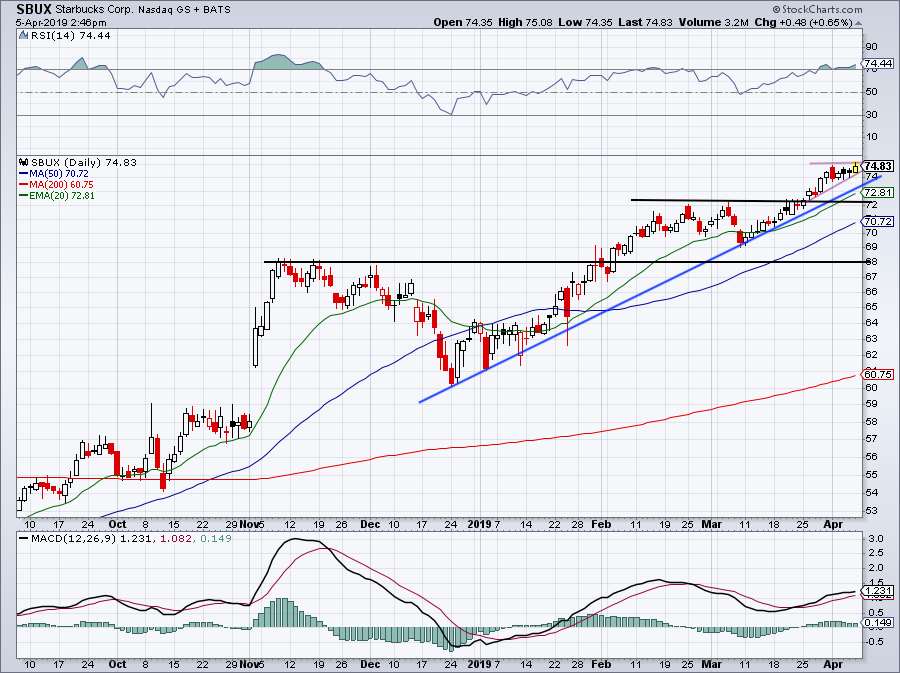Viewport: 900px width, 673px height.
Task: Click the EMA(20) 72.81 legend entry
Action: point(62,196)
